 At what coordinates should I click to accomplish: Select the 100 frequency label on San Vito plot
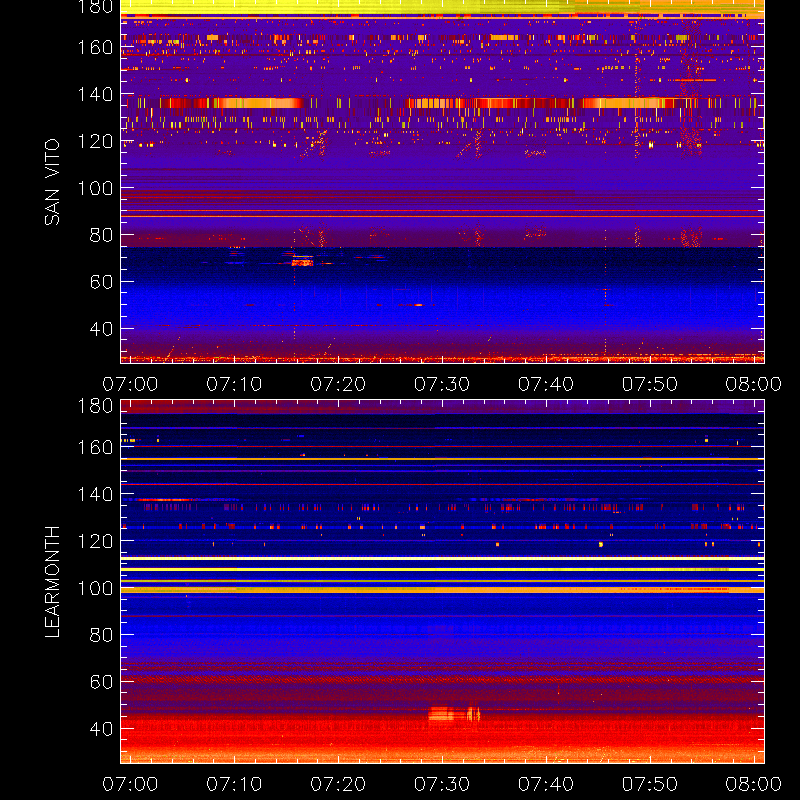coord(95,188)
